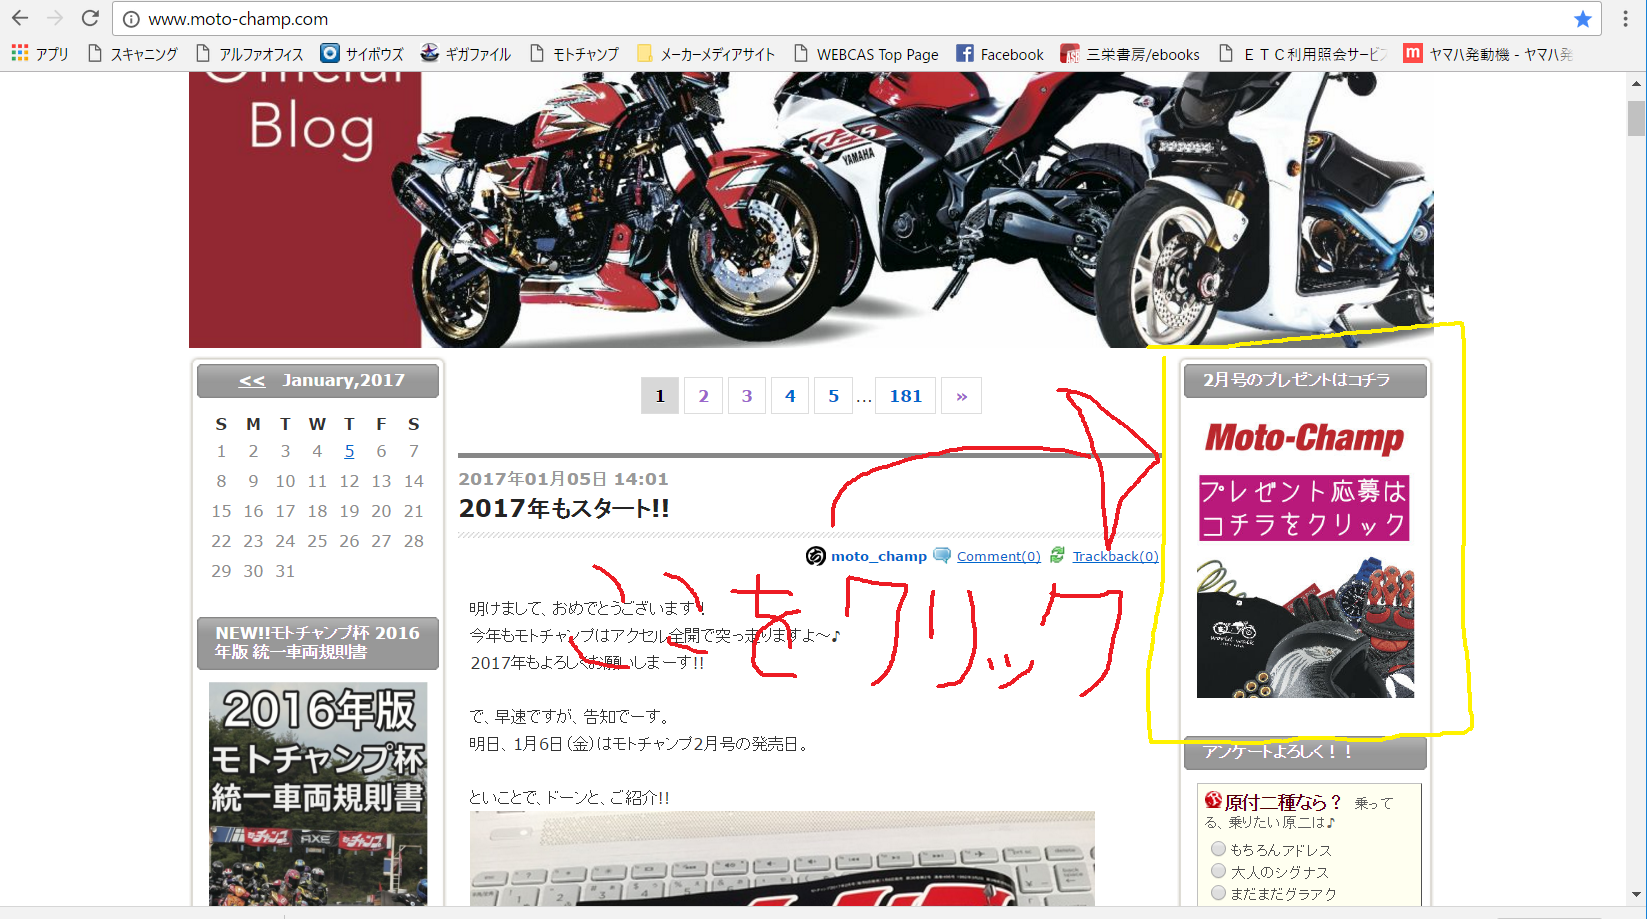Open the ETC利用照会サービス bookmark
Screen dimensions: 1647x919
point(1303,54)
